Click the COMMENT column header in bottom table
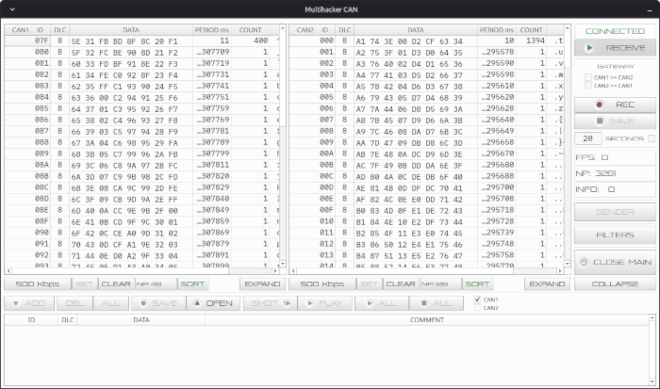Screen dimensions: 660x389 coord(427,320)
